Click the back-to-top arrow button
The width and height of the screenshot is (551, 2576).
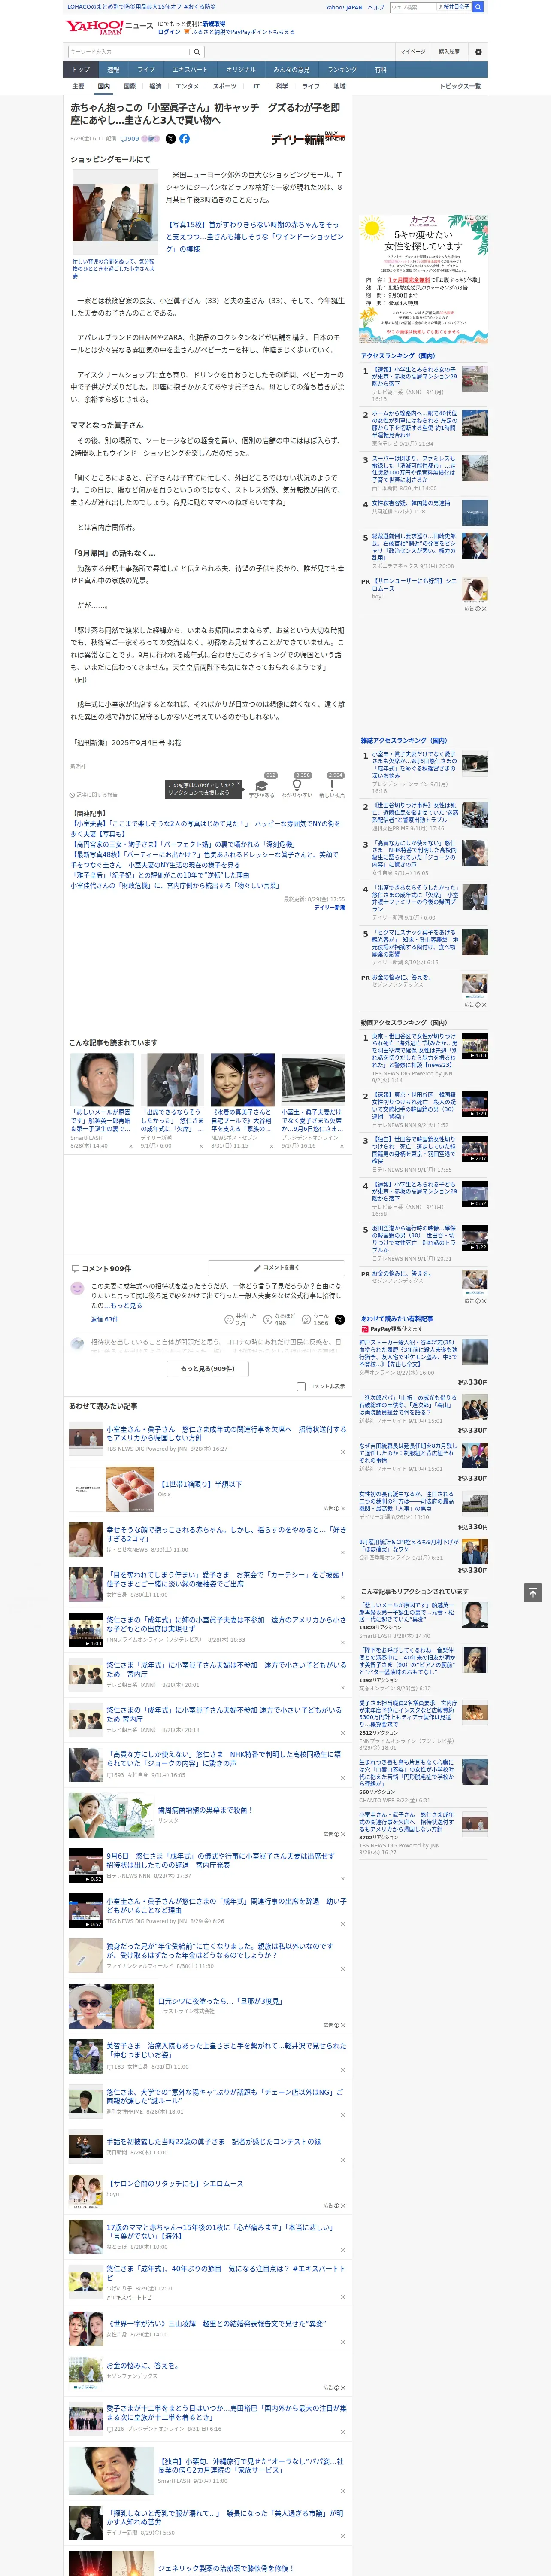(x=533, y=1592)
